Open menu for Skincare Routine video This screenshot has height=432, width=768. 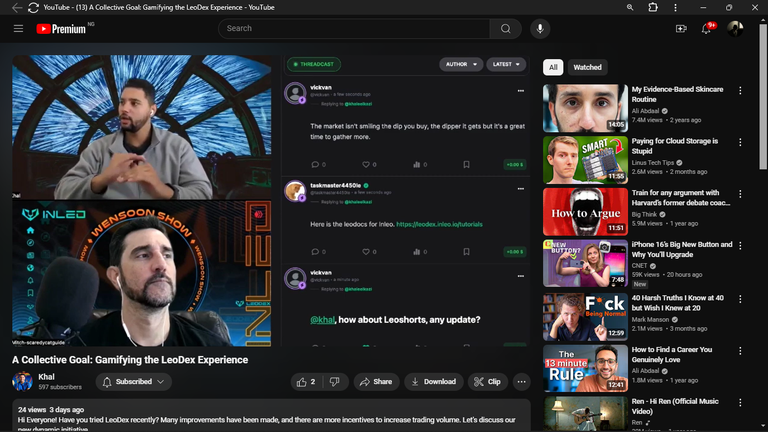click(740, 91)
